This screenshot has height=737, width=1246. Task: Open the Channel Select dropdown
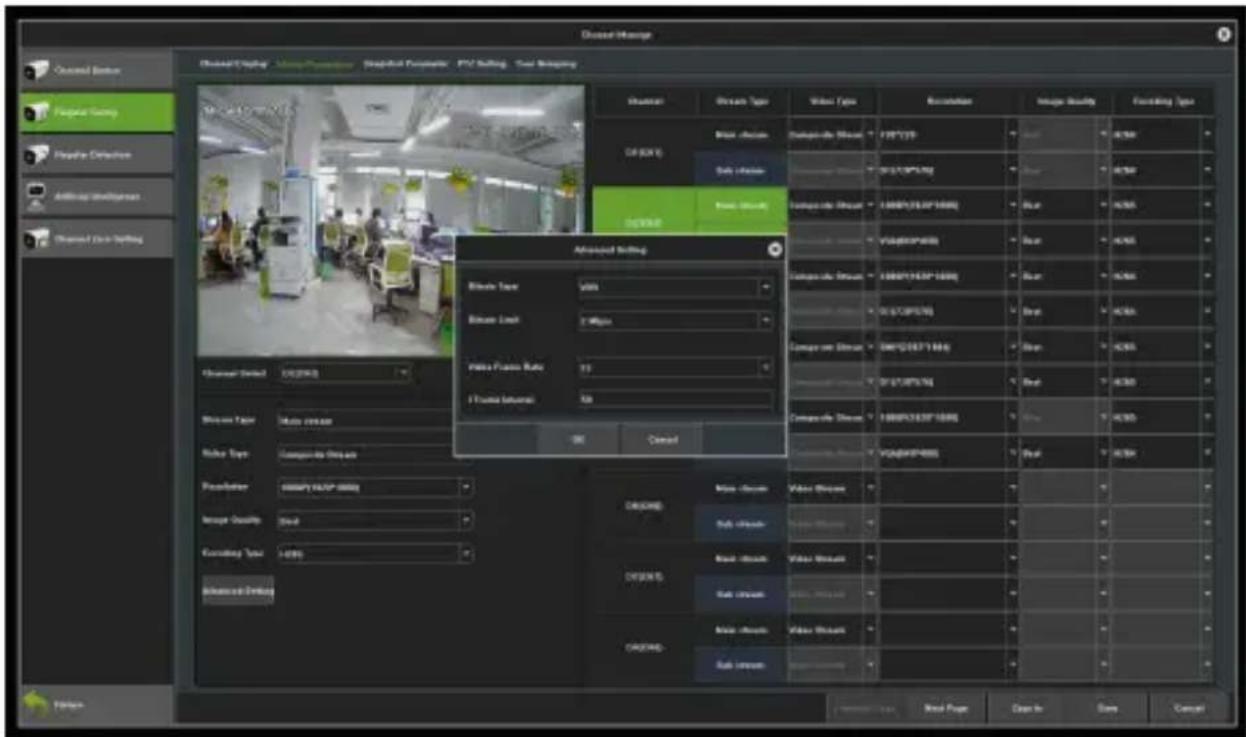click(x=344, y=373)
